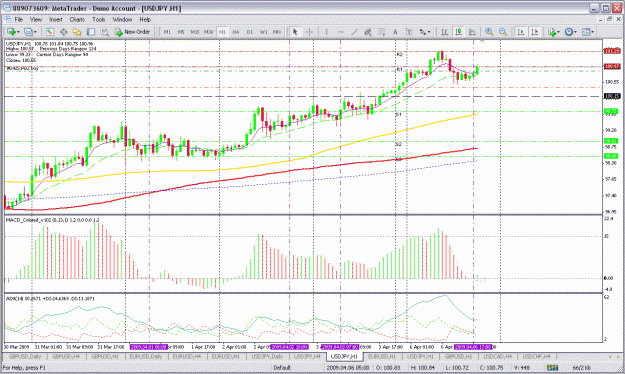Select the equidistant channel tool
This screenshot has height=374, width=625.
tap(368, 32)
